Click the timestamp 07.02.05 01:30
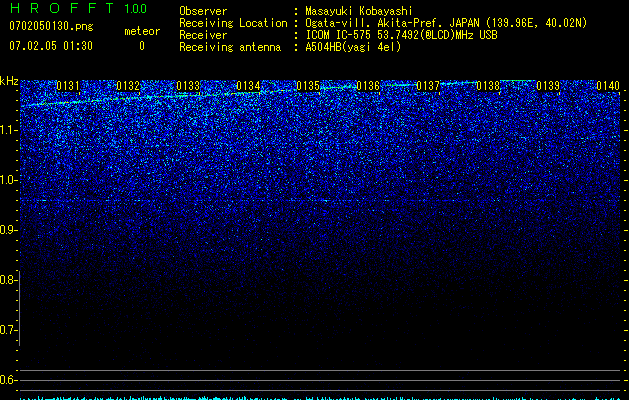Screen dimensions: 629x400 pyautogui.click(x=51, y=46)
